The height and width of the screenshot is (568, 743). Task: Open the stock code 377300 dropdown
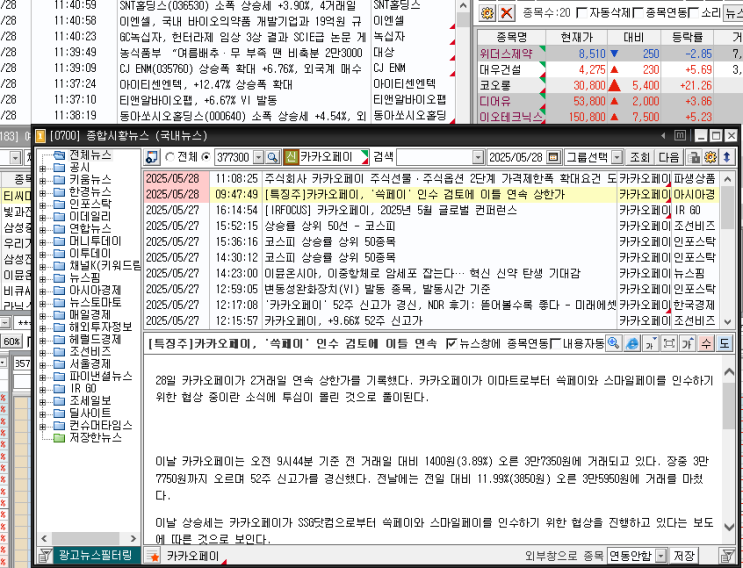(259, 157)
